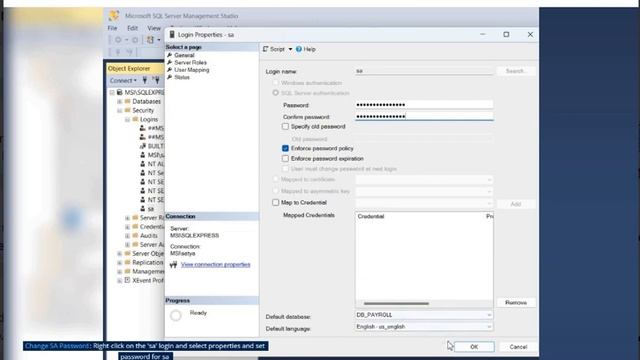This screenshot has width=640, height=360.
Task: Expand the Replication tree node
Action: click(x=120, y=262)
